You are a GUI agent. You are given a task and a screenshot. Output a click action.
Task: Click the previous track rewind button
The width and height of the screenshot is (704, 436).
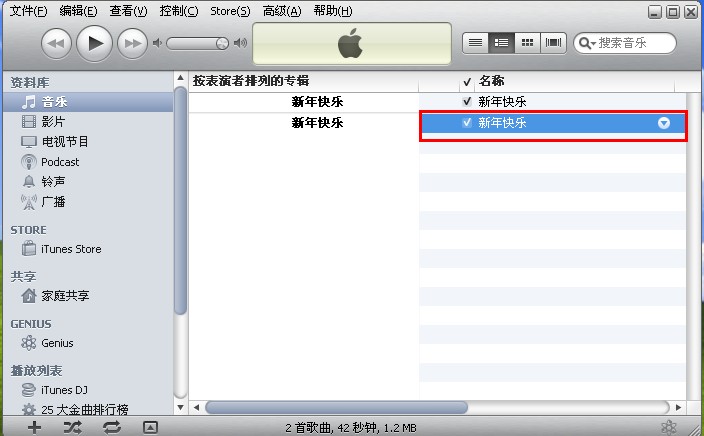click(56, 44)
